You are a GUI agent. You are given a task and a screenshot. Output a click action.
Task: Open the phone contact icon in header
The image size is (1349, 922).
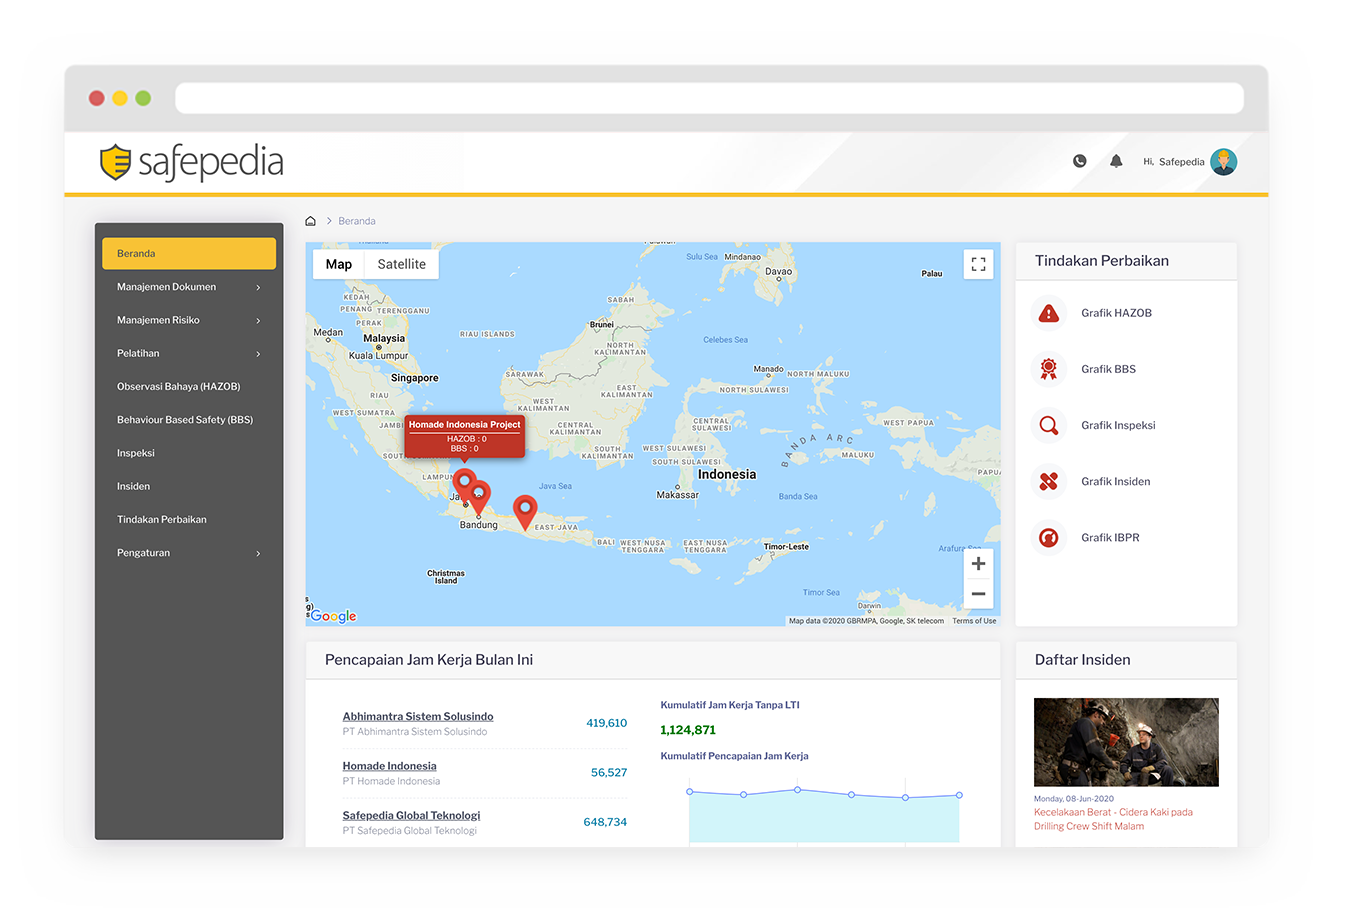(x=1080, y=161)
